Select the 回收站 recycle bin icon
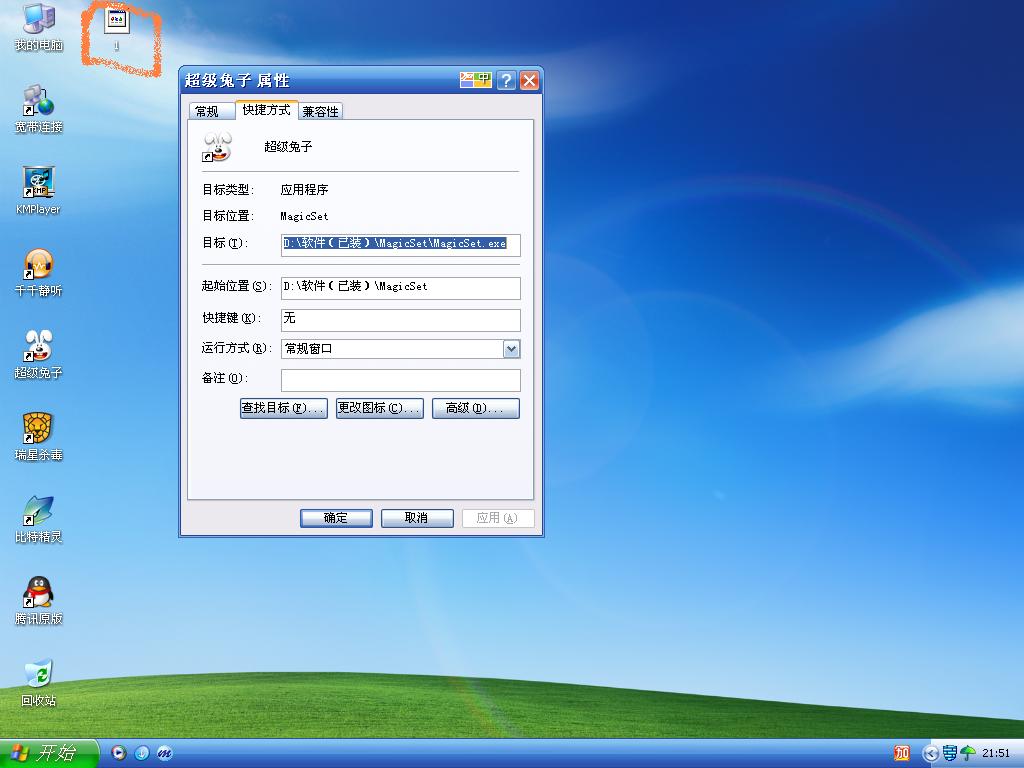 [38, 682]
